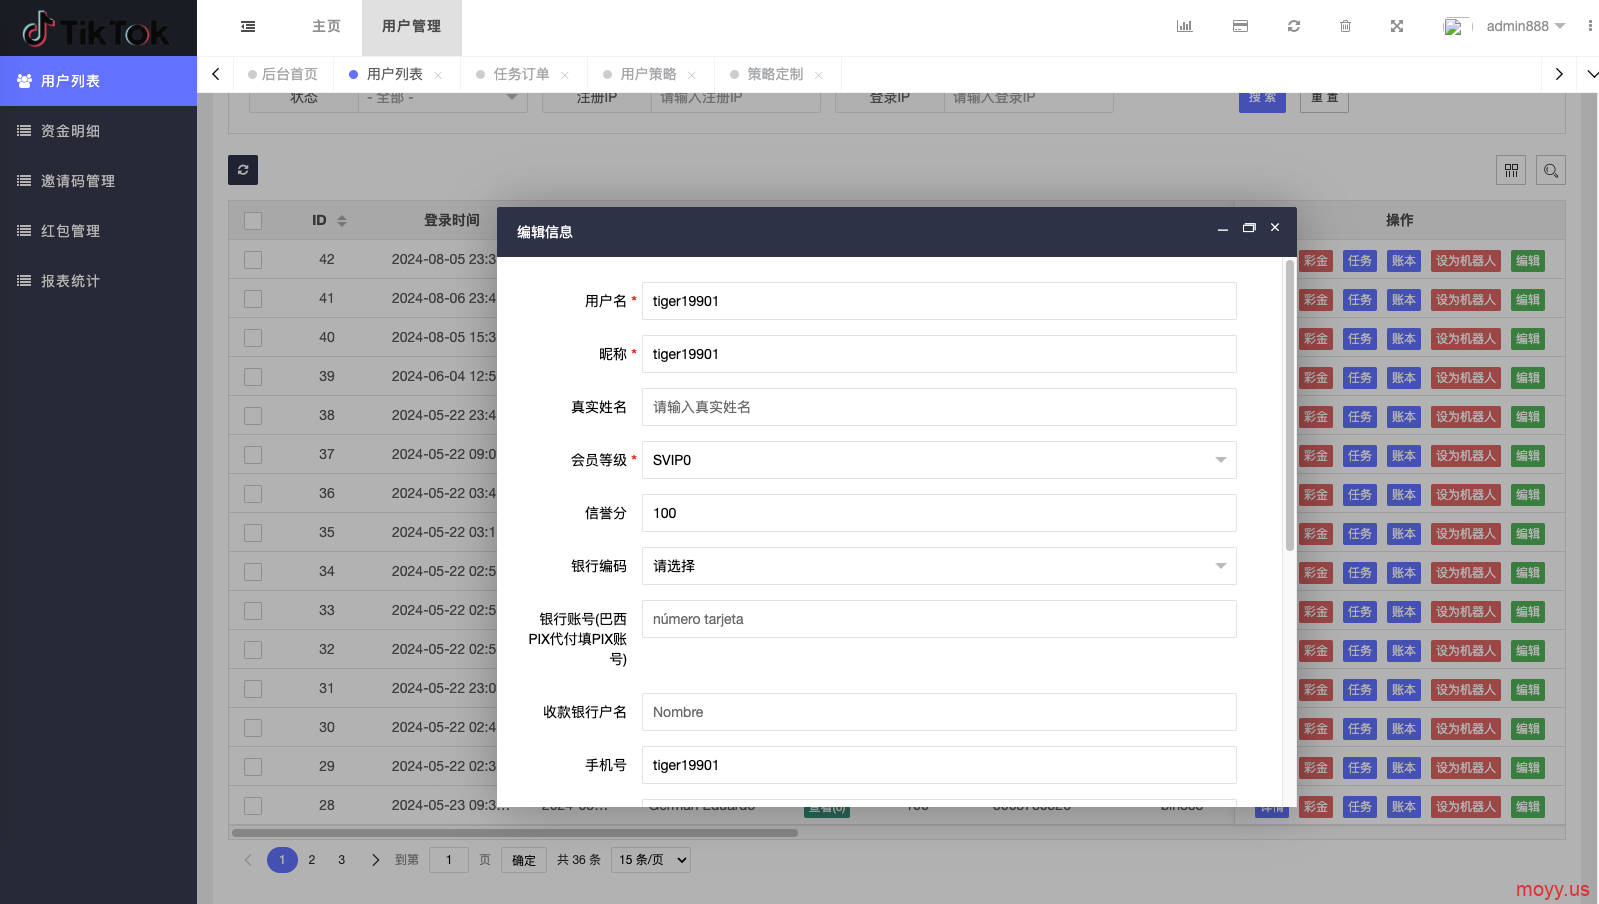Click the table refresh icon button

[243, 170]
